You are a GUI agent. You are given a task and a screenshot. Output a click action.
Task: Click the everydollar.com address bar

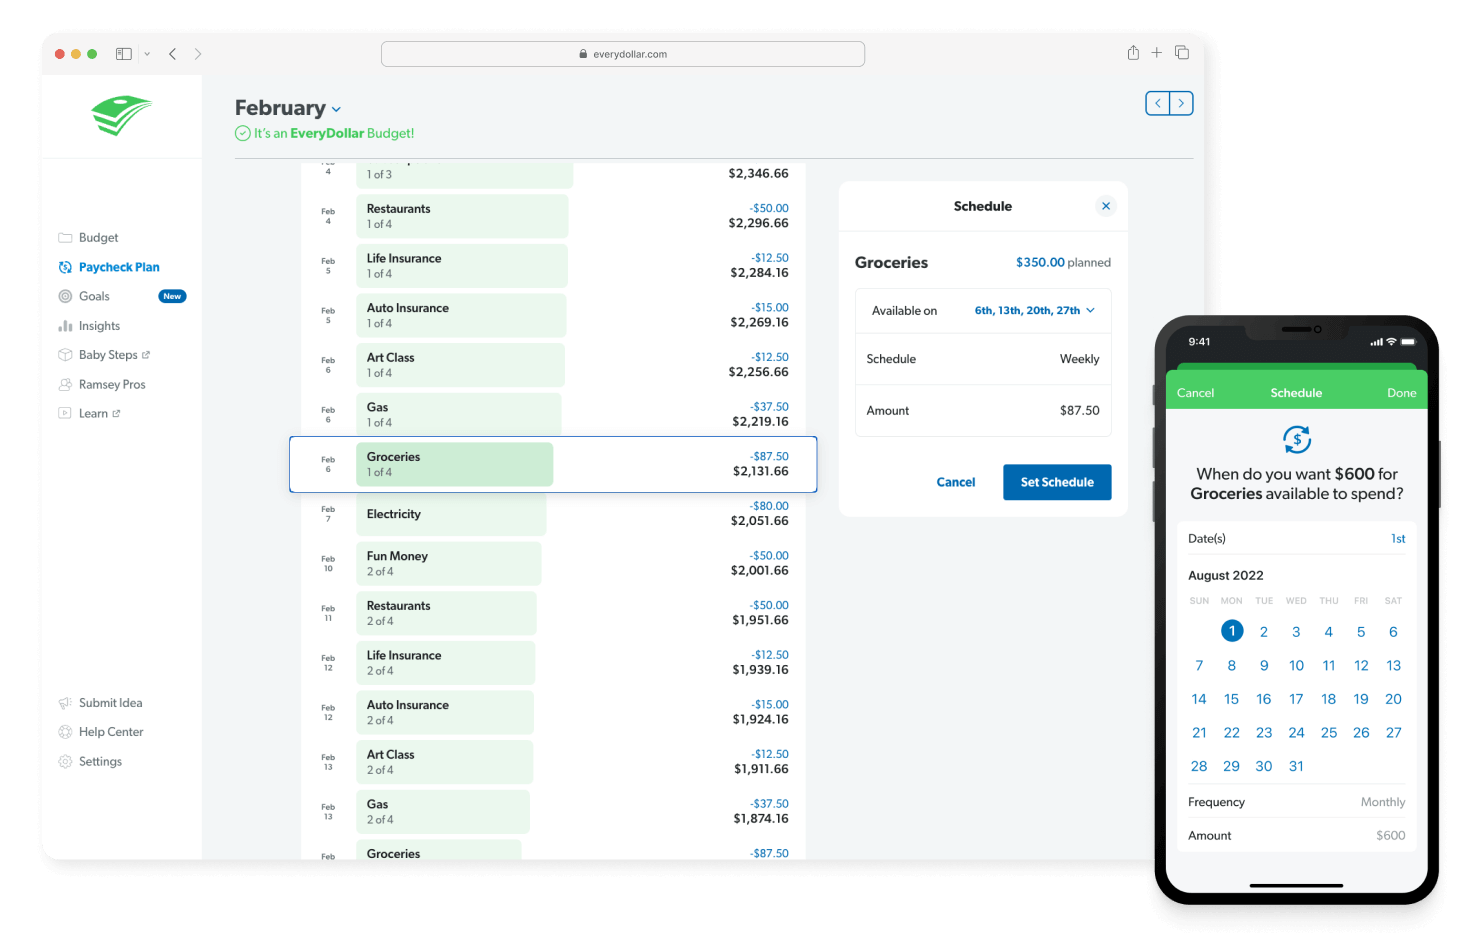click(x=623, y=54)
